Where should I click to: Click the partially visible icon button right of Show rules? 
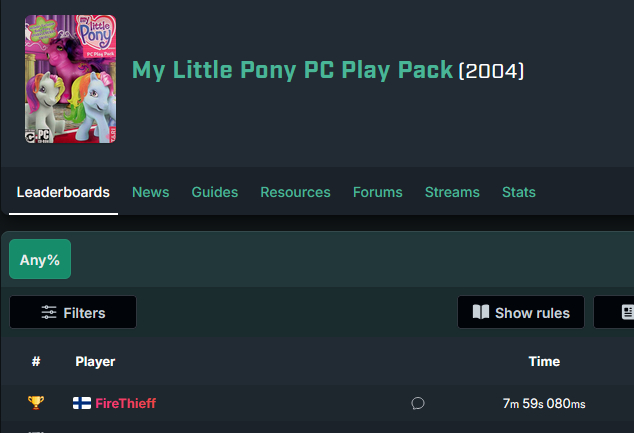(616, 312)
